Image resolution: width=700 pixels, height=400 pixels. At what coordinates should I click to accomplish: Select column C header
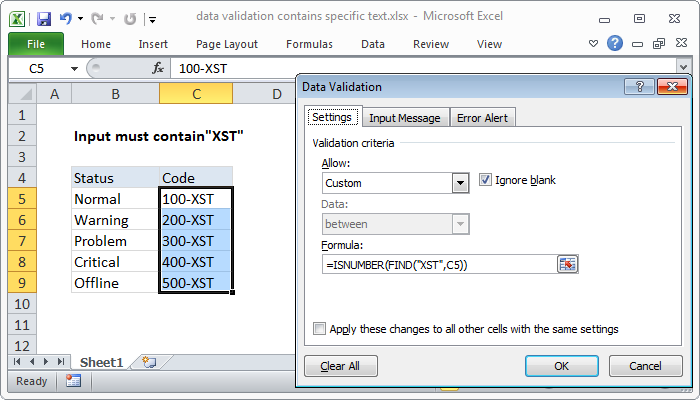196,94
